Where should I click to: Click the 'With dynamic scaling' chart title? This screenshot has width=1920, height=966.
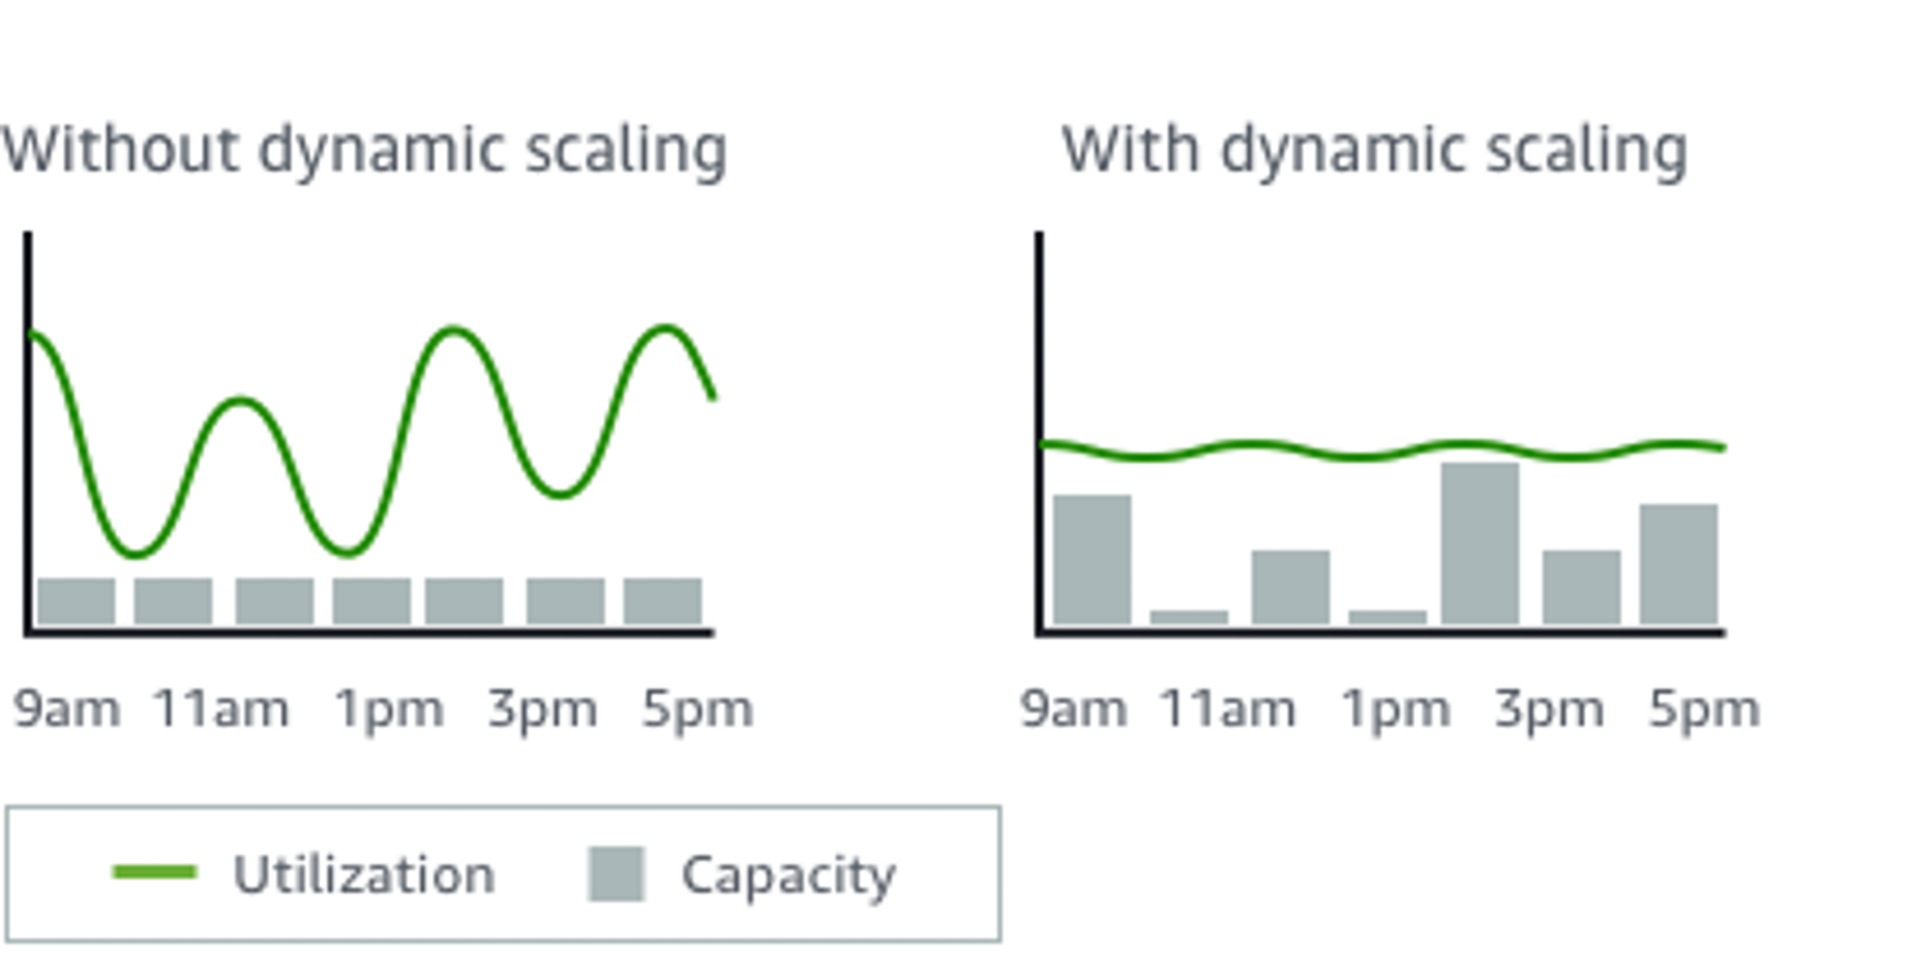click(x=1375, y=152)
